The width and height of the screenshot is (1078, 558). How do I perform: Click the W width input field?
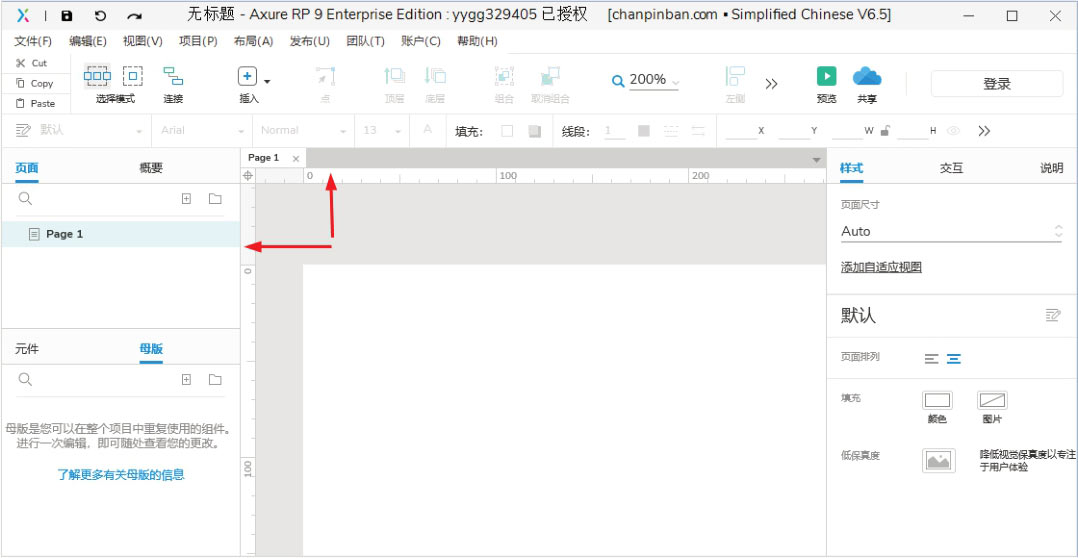[847, 131]
